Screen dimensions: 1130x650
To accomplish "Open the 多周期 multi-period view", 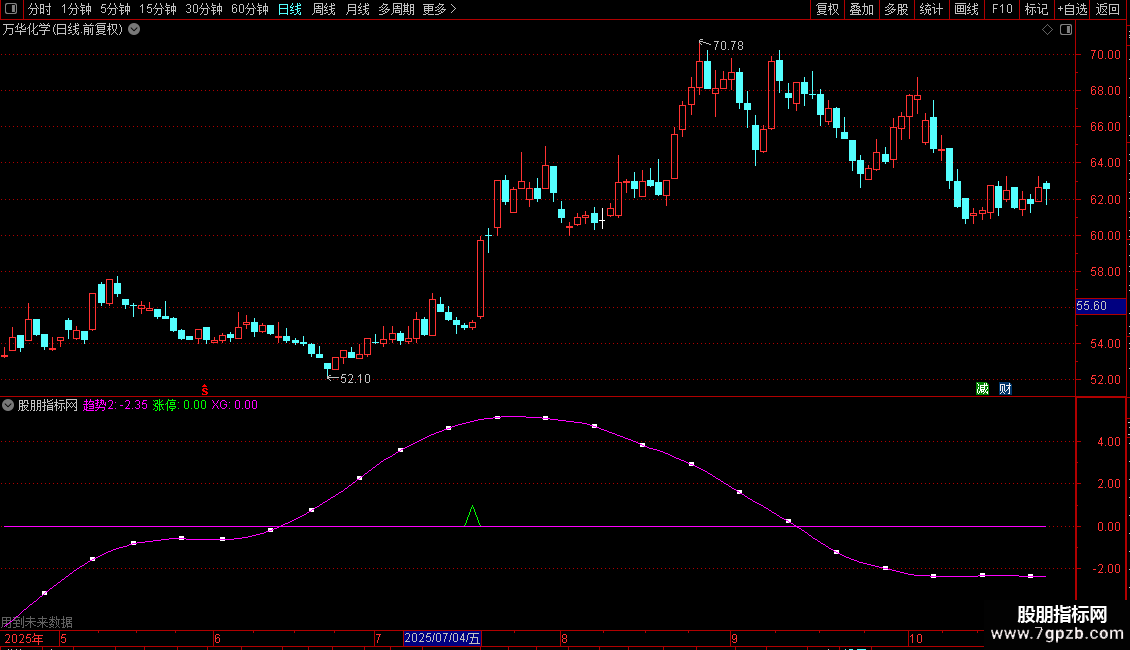I will (x=396, y=9).
